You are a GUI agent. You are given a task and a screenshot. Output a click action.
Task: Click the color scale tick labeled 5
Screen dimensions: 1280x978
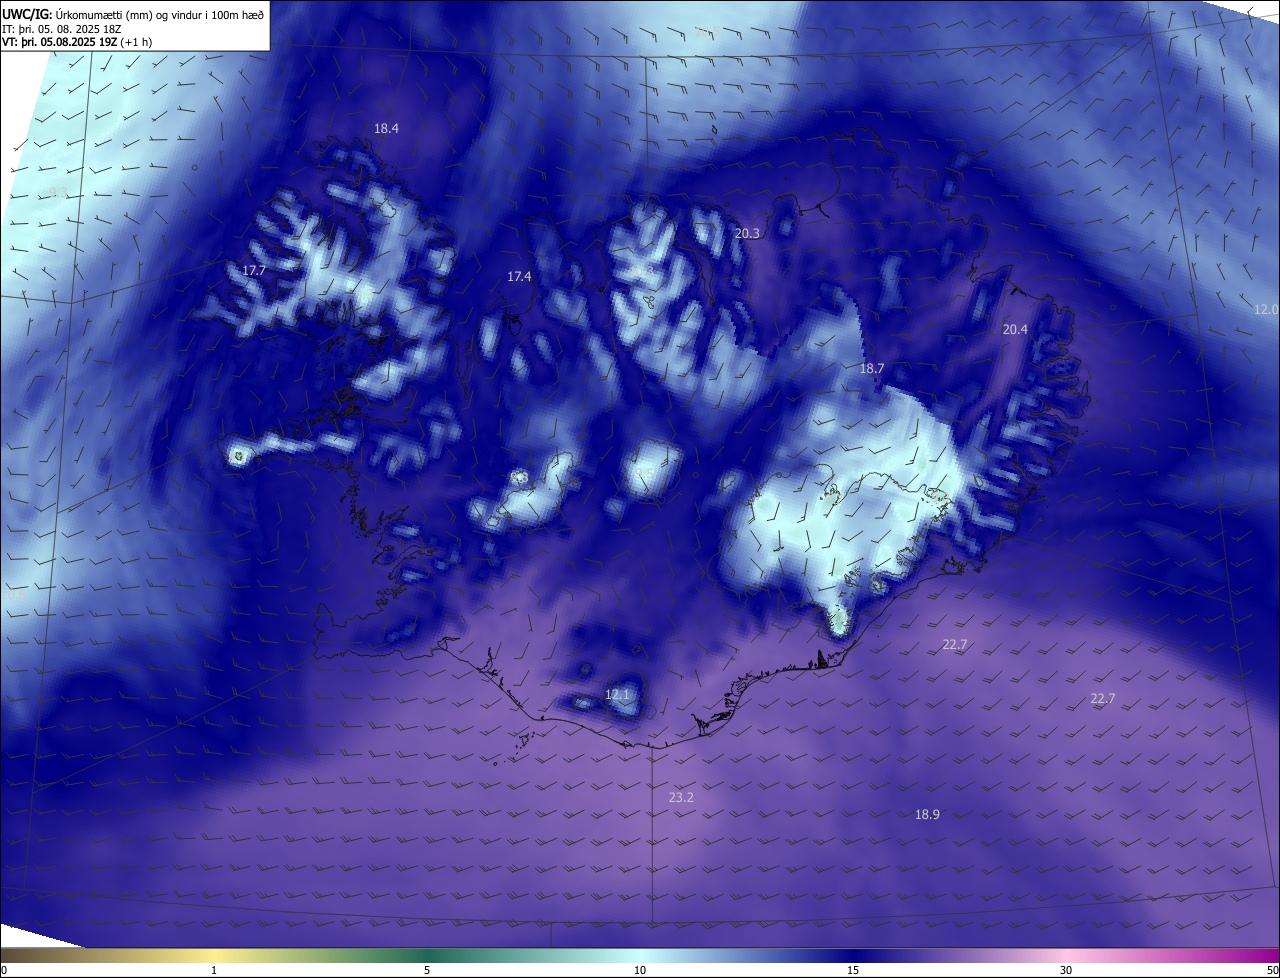click(427, 970)
